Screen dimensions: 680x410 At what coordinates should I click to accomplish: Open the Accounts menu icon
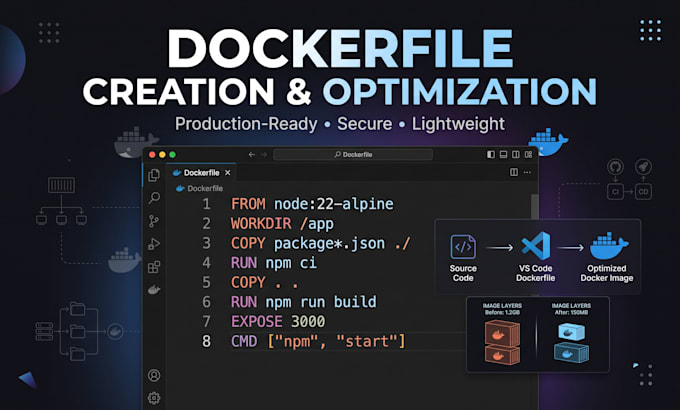coord(154,375)
